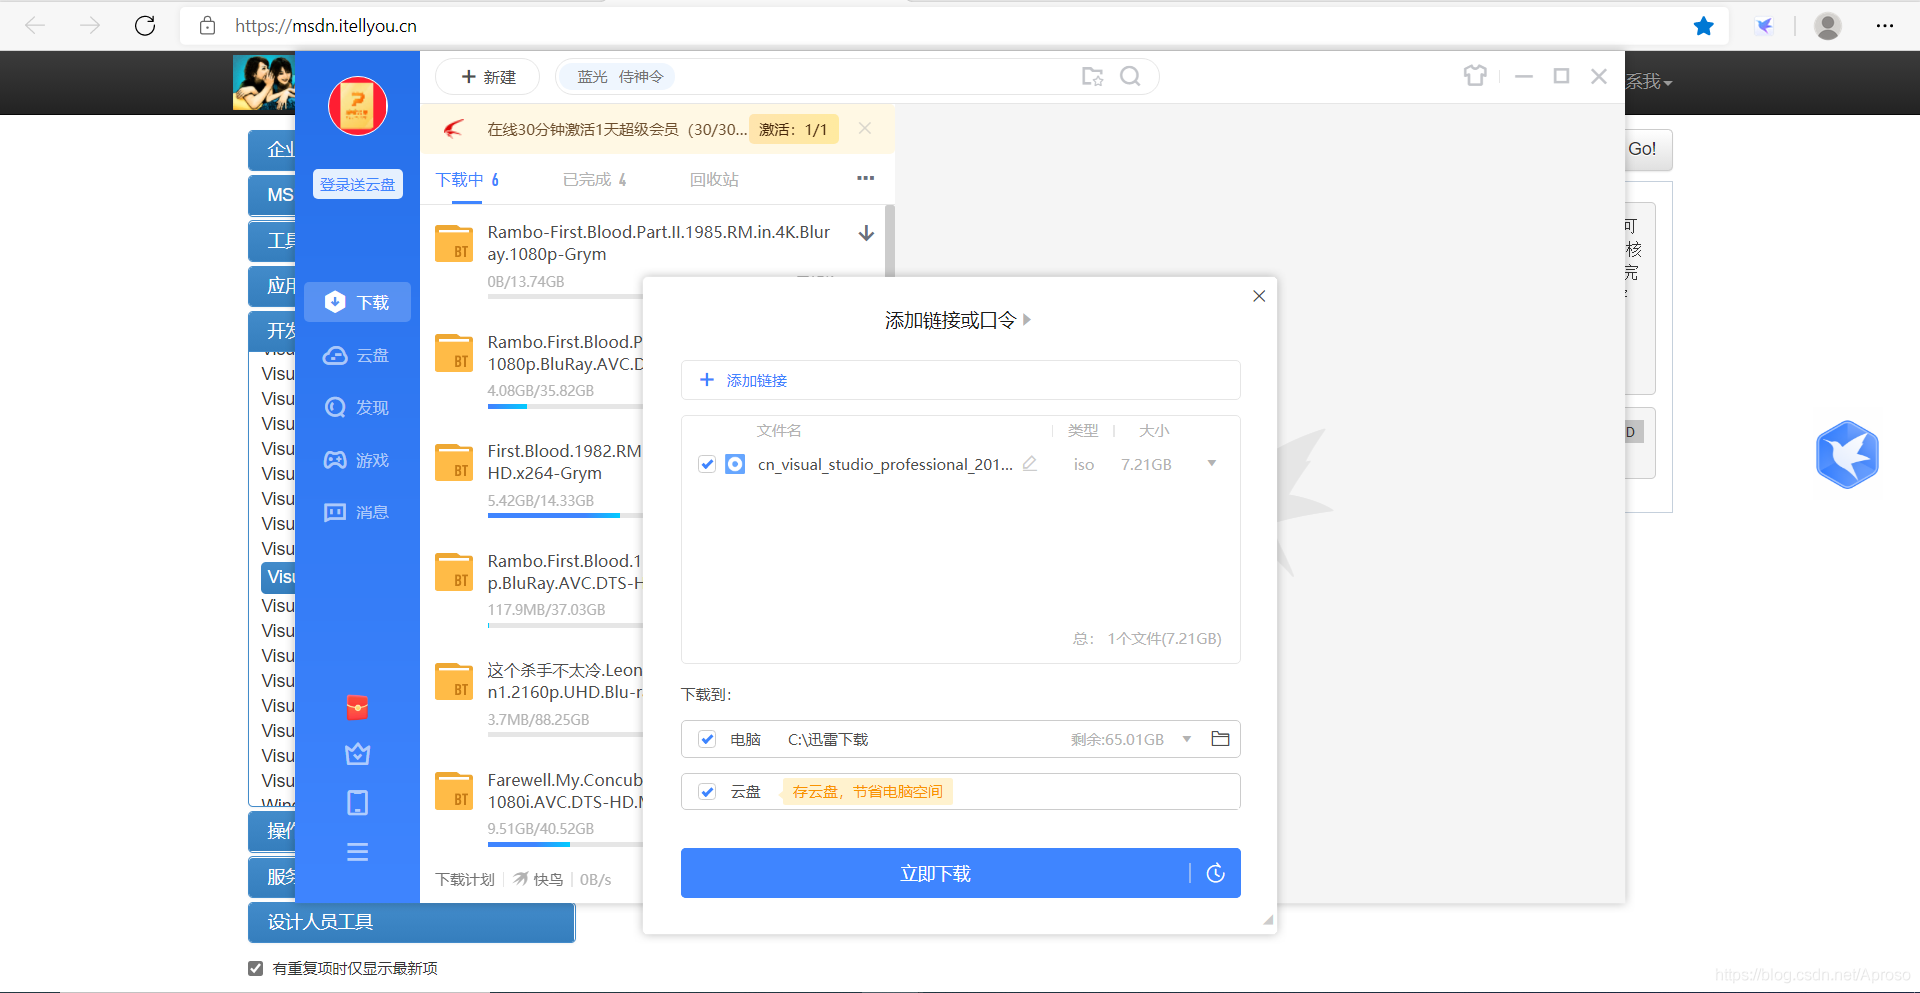Expand the 添加链接或口令 title arrow
The width and height of the screenshot is (1920, 993).
pos(1027,320)
